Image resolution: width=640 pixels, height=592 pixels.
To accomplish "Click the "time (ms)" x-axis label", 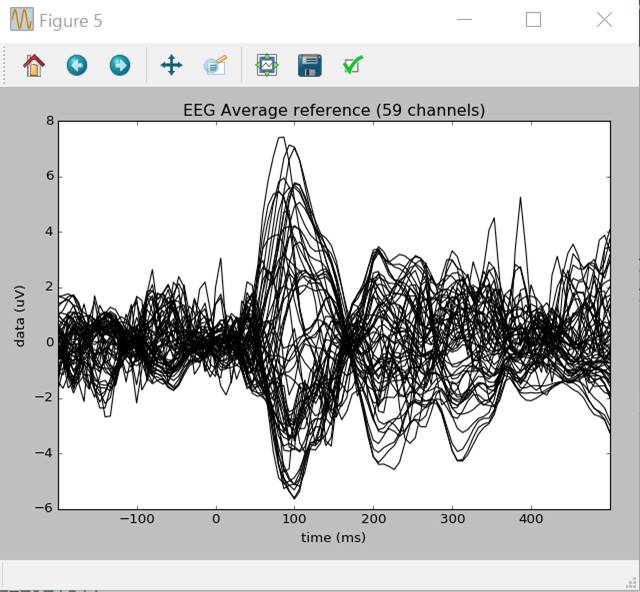I will pos(333,538).
